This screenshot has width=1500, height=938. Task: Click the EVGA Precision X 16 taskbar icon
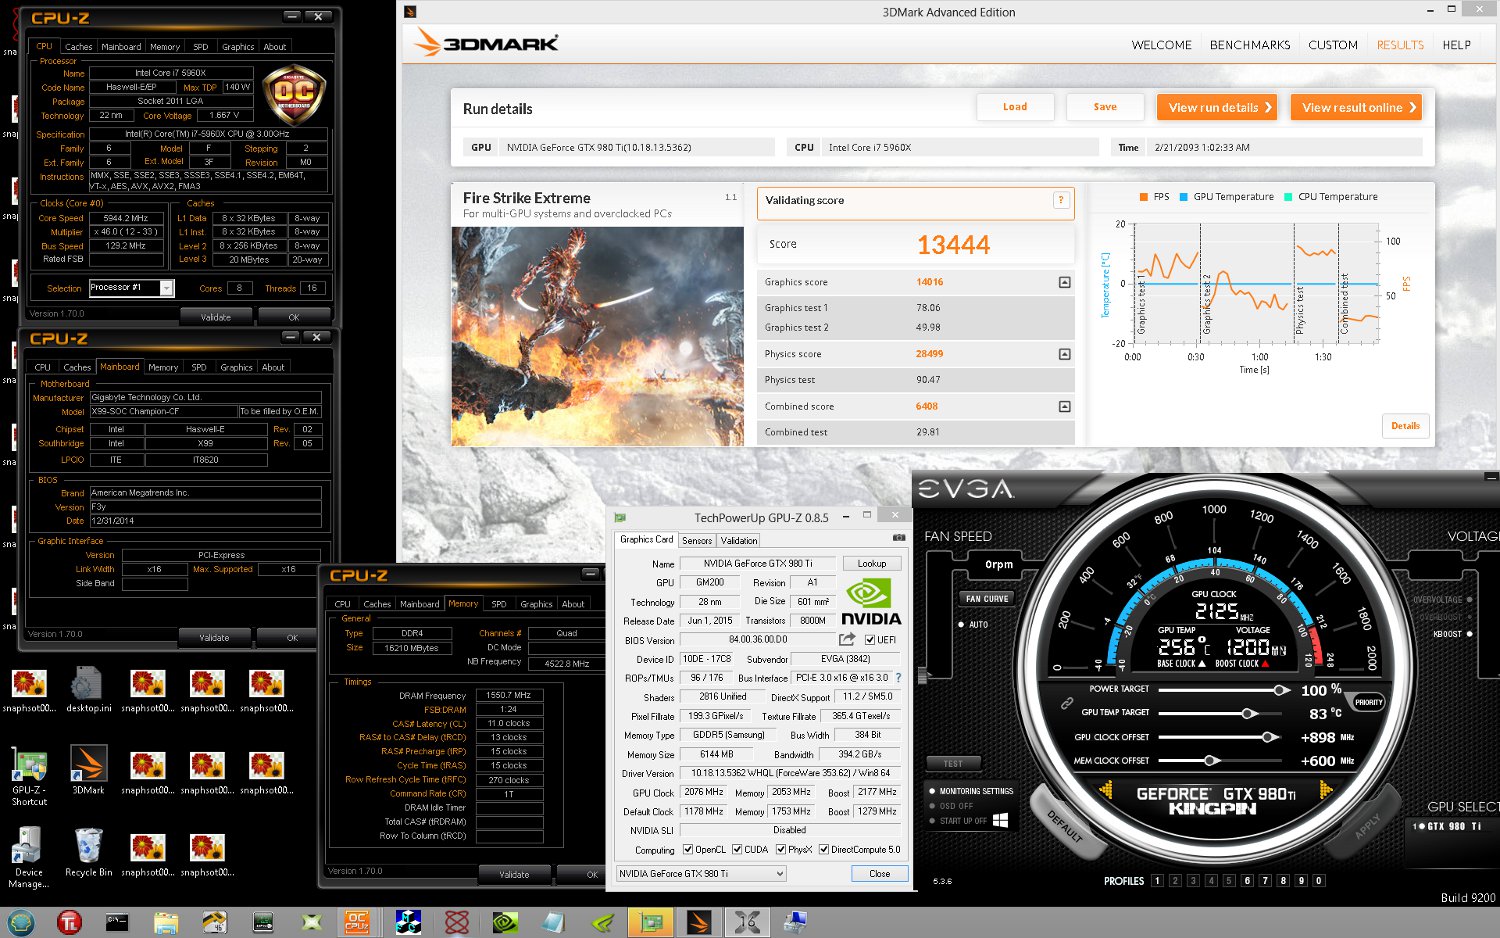tap(747, 922)
